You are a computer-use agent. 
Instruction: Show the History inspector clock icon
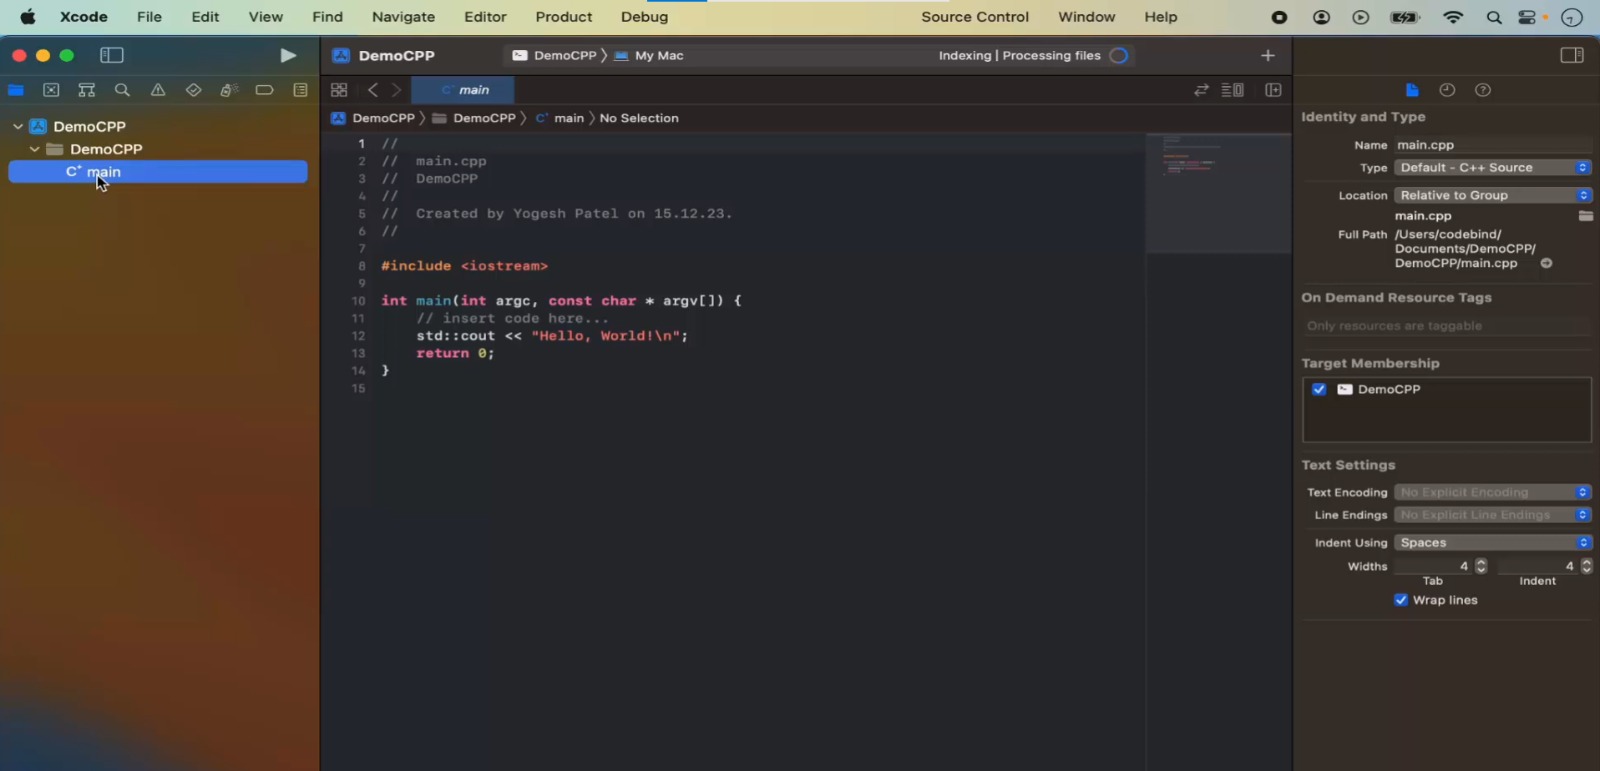[x=1447, y=90]
